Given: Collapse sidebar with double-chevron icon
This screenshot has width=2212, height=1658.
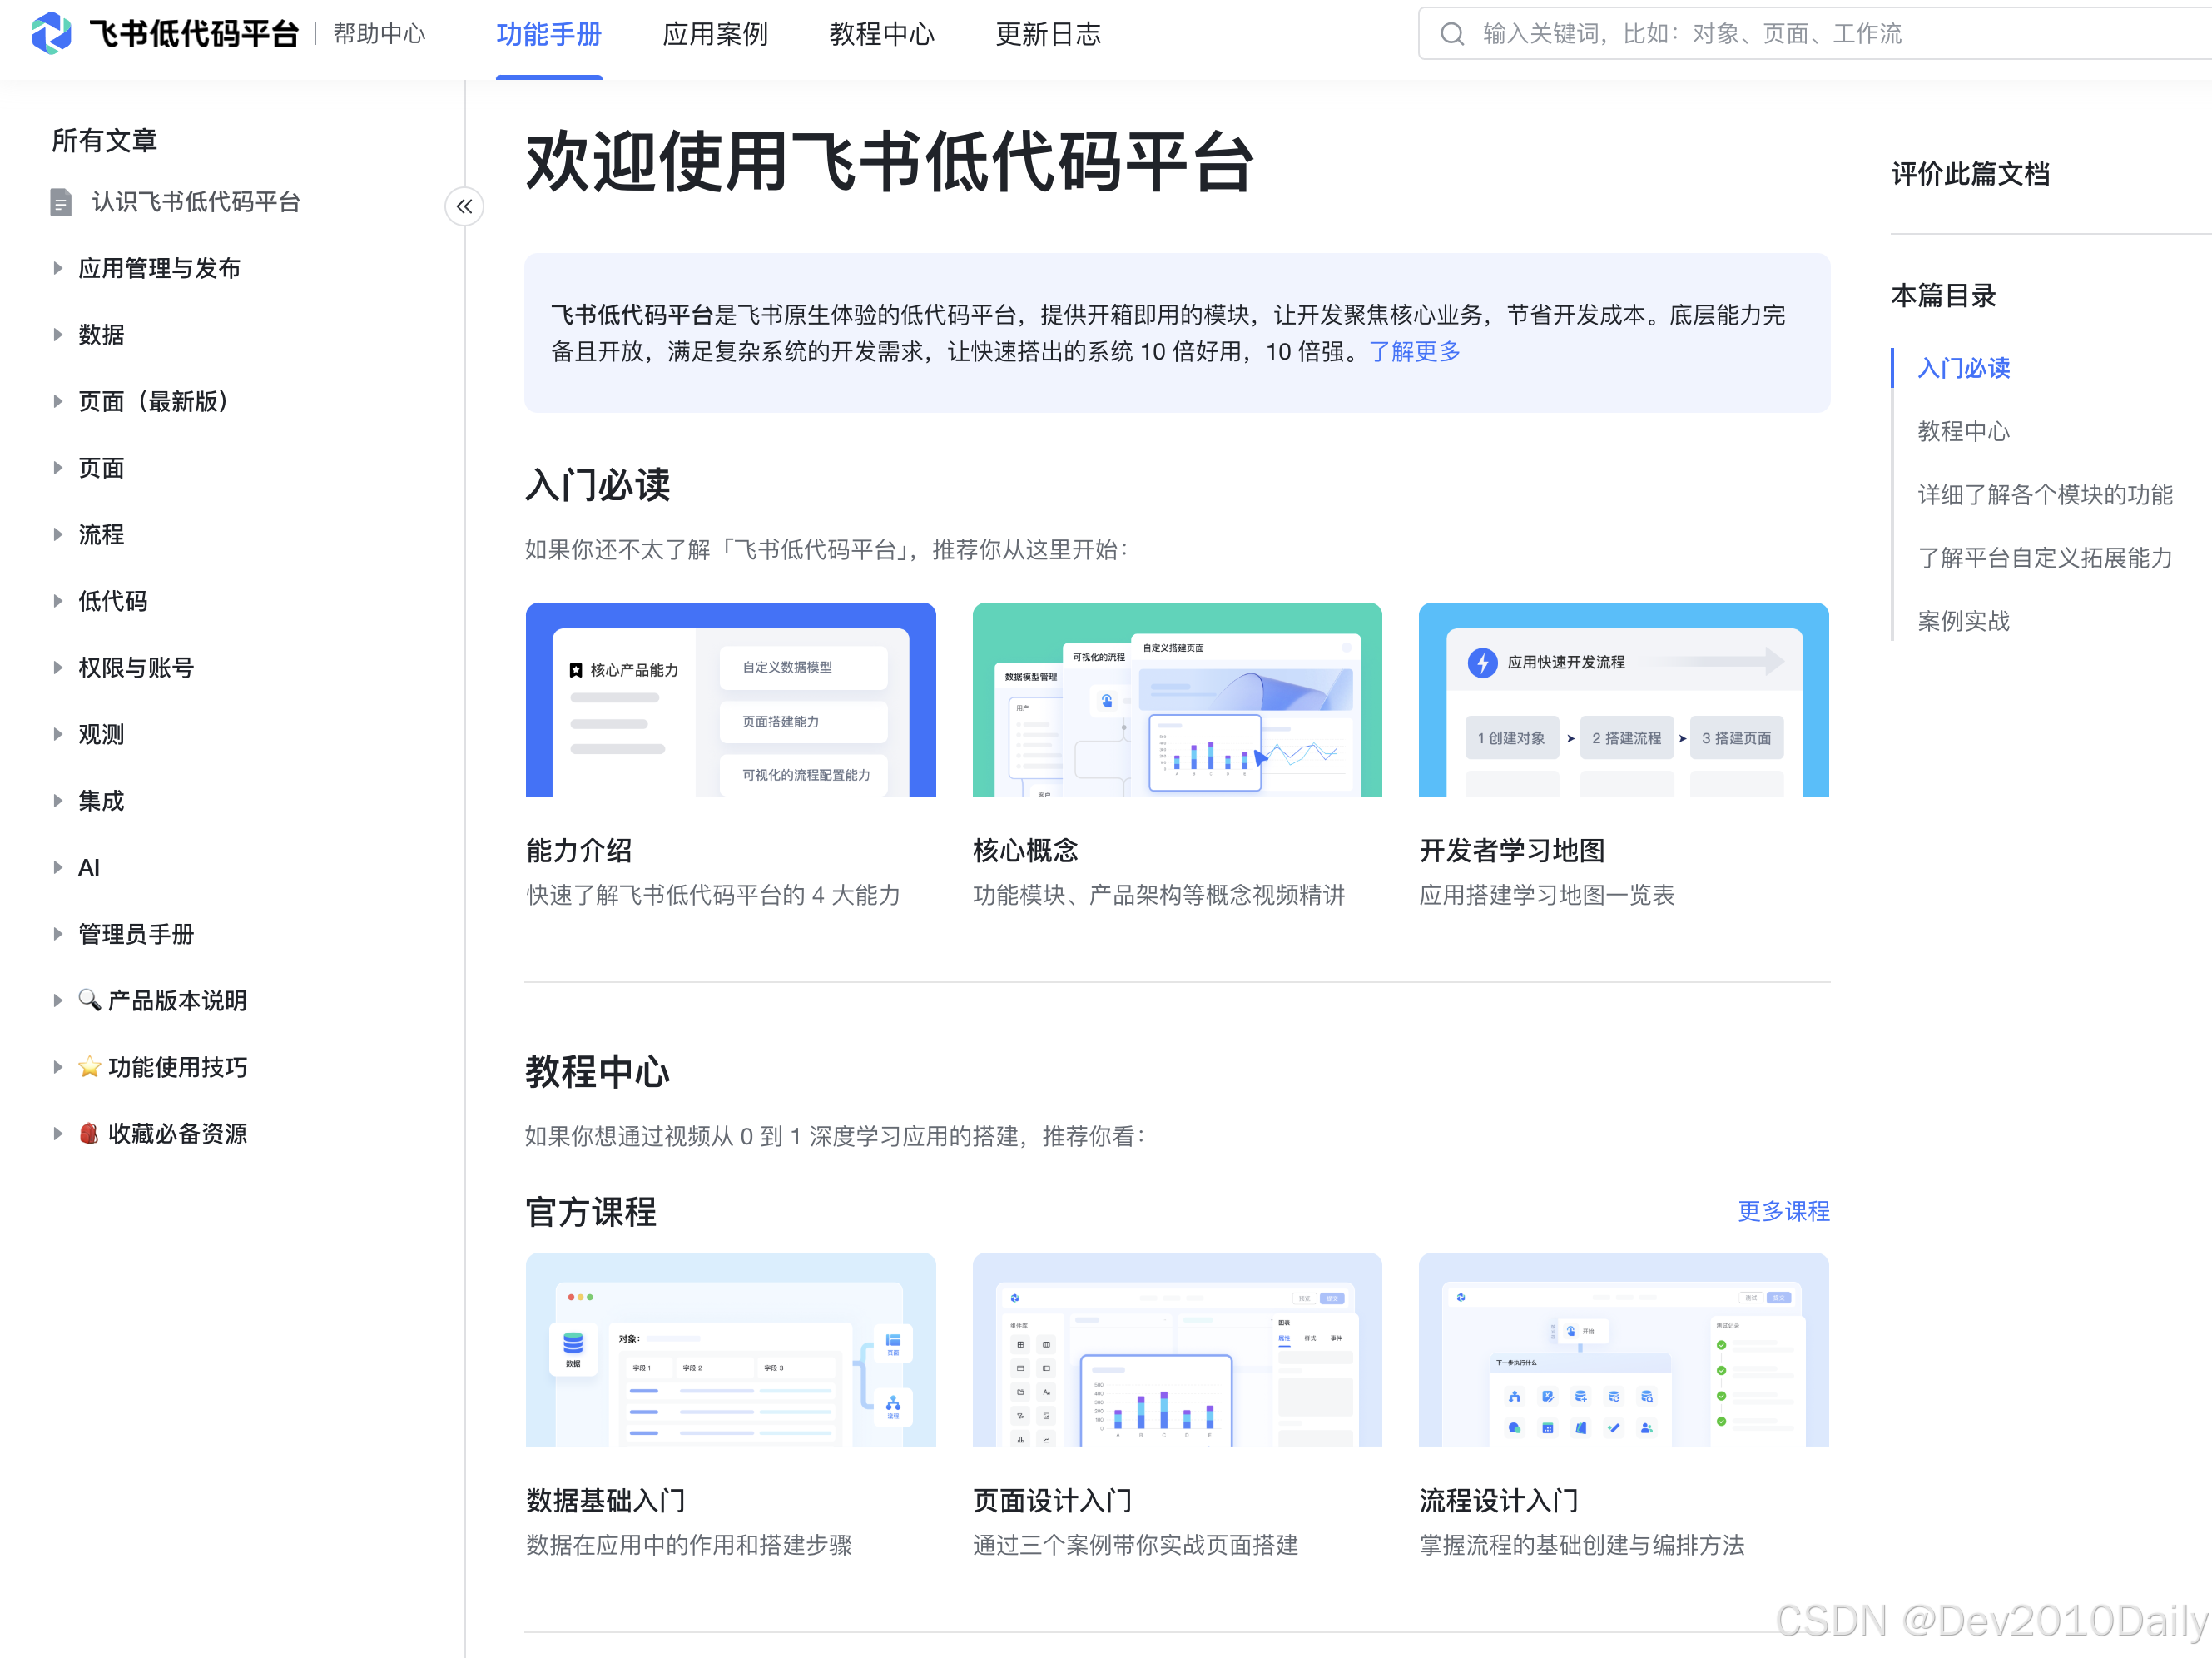Looking at the screenshot, I should coord(464,207).
